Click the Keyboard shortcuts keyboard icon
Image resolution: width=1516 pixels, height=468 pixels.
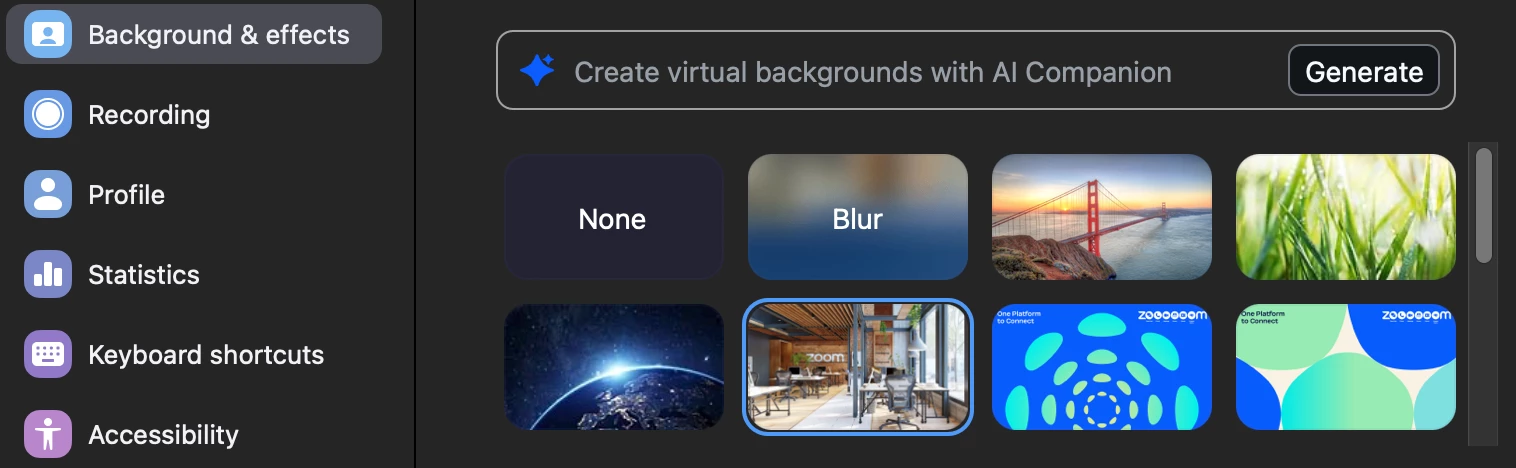pos(48,355)
